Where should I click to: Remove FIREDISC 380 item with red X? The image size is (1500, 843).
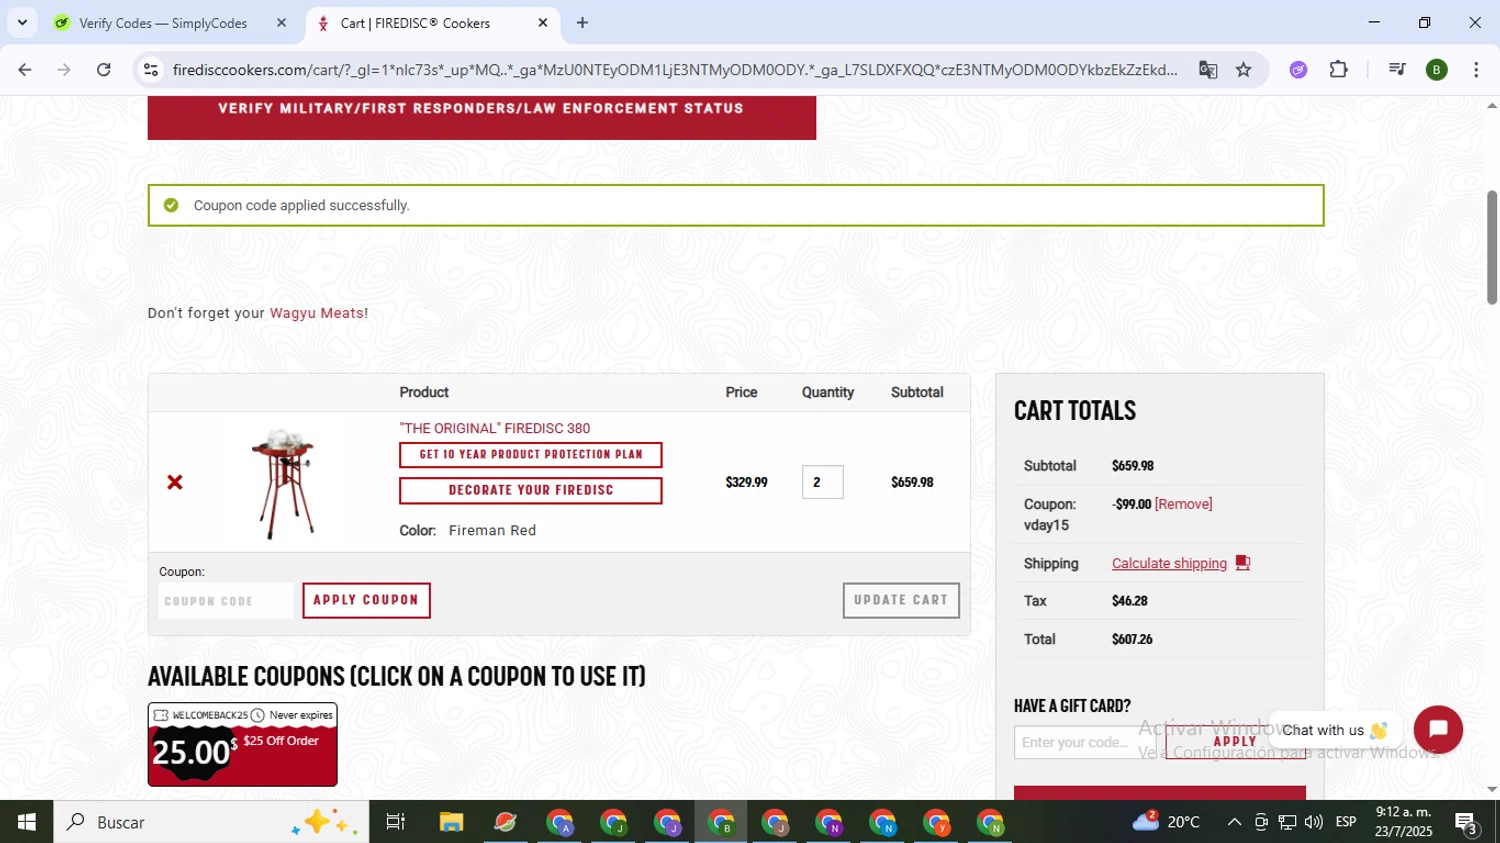(175, 482)
